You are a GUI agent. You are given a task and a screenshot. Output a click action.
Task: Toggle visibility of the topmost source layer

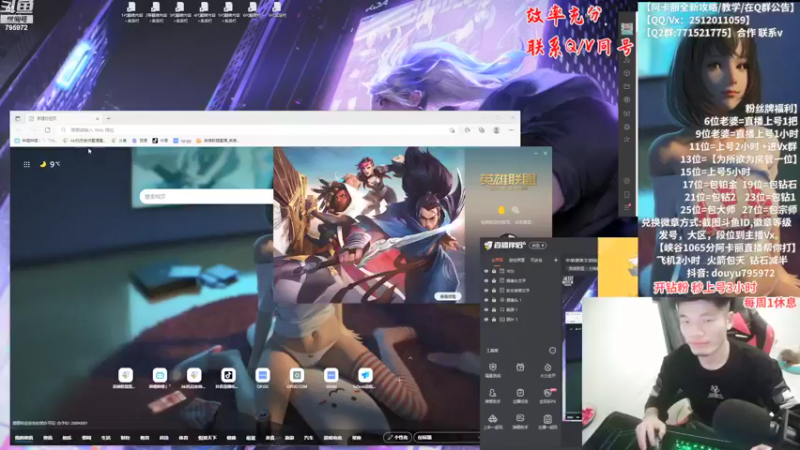tap(486, 271)
